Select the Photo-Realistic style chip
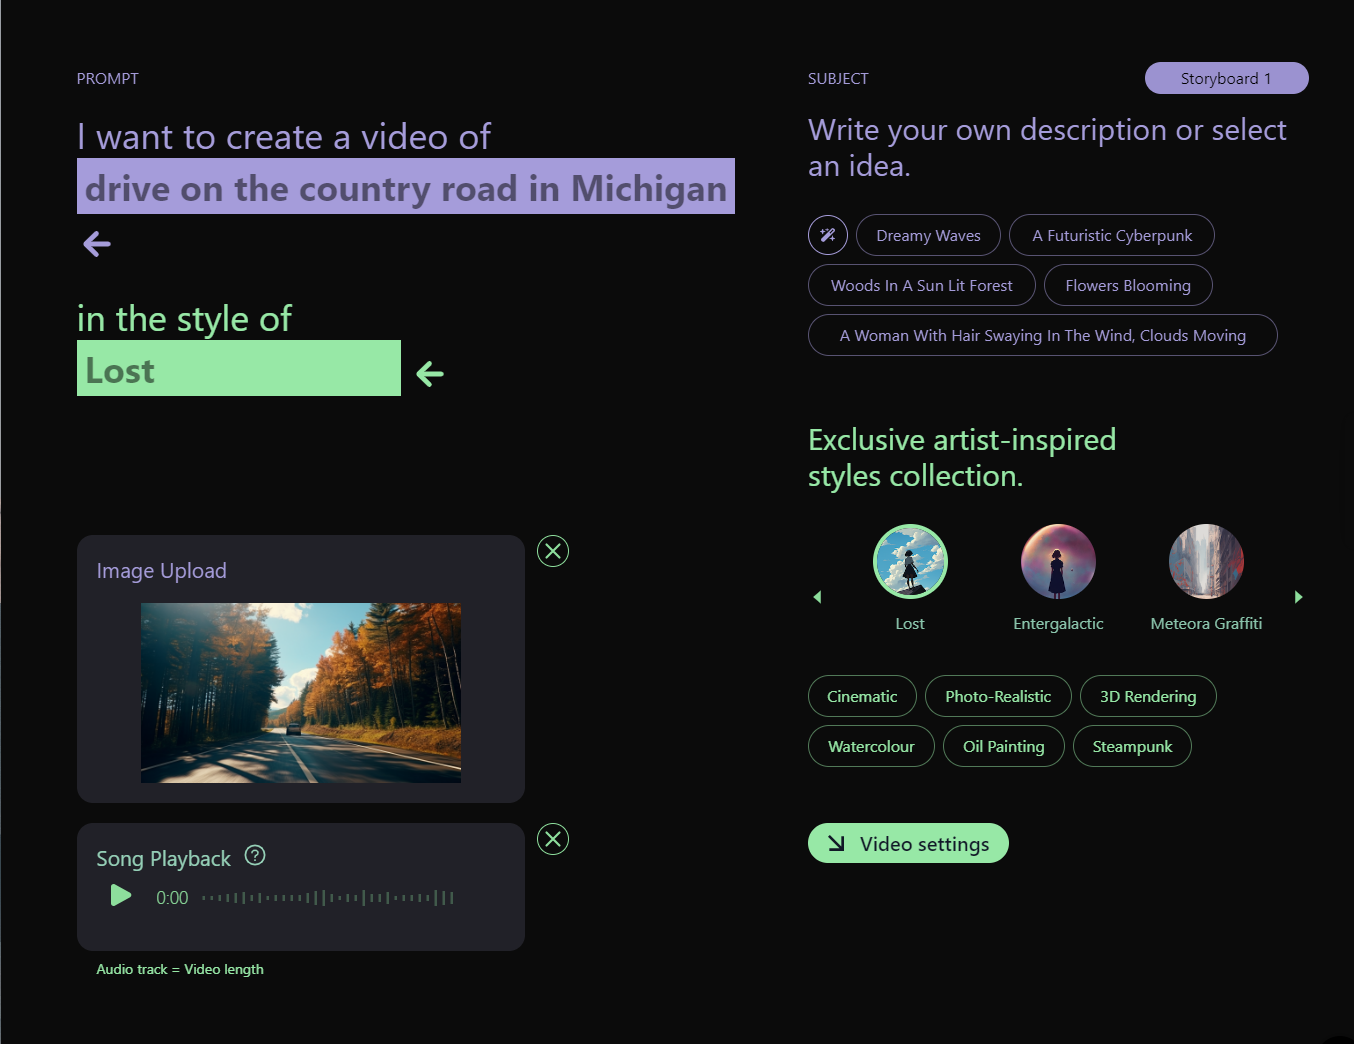The height and width of the screenshot is (1044, 1354). click(998, 696)
